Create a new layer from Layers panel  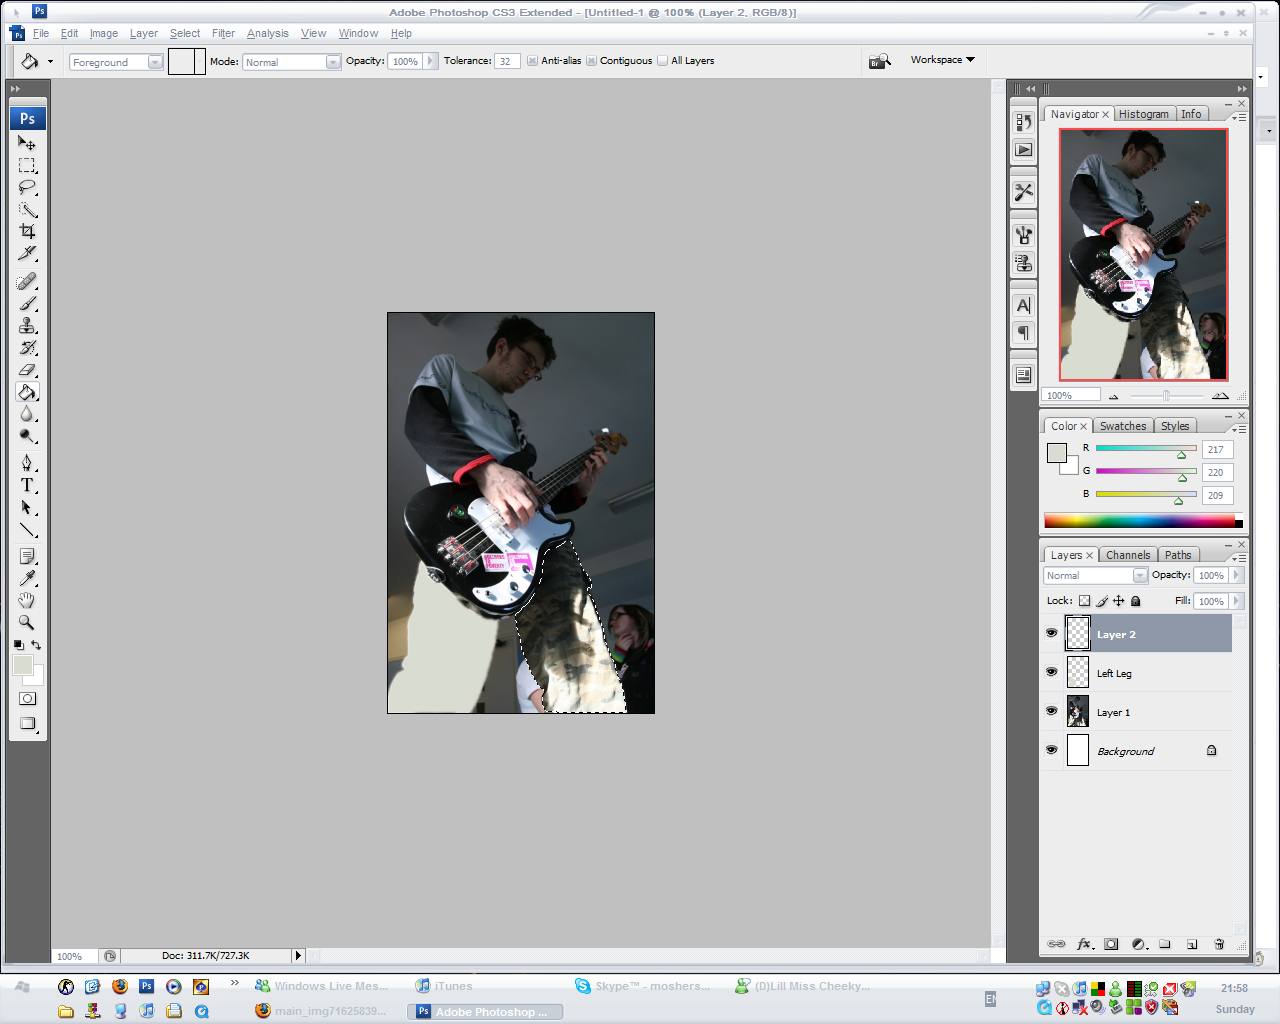(x=1192, y=944)
